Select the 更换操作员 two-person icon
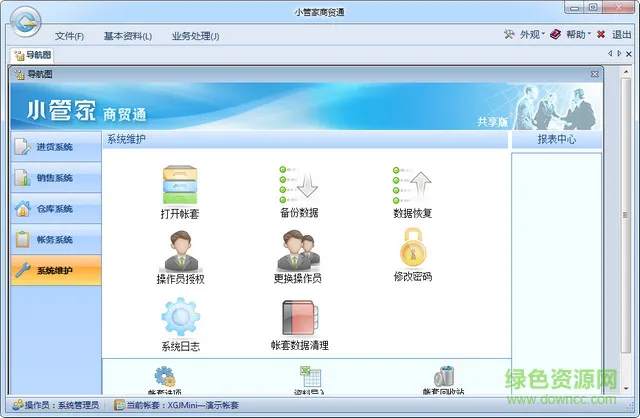640x418 pixels. [x=298, y=250]
